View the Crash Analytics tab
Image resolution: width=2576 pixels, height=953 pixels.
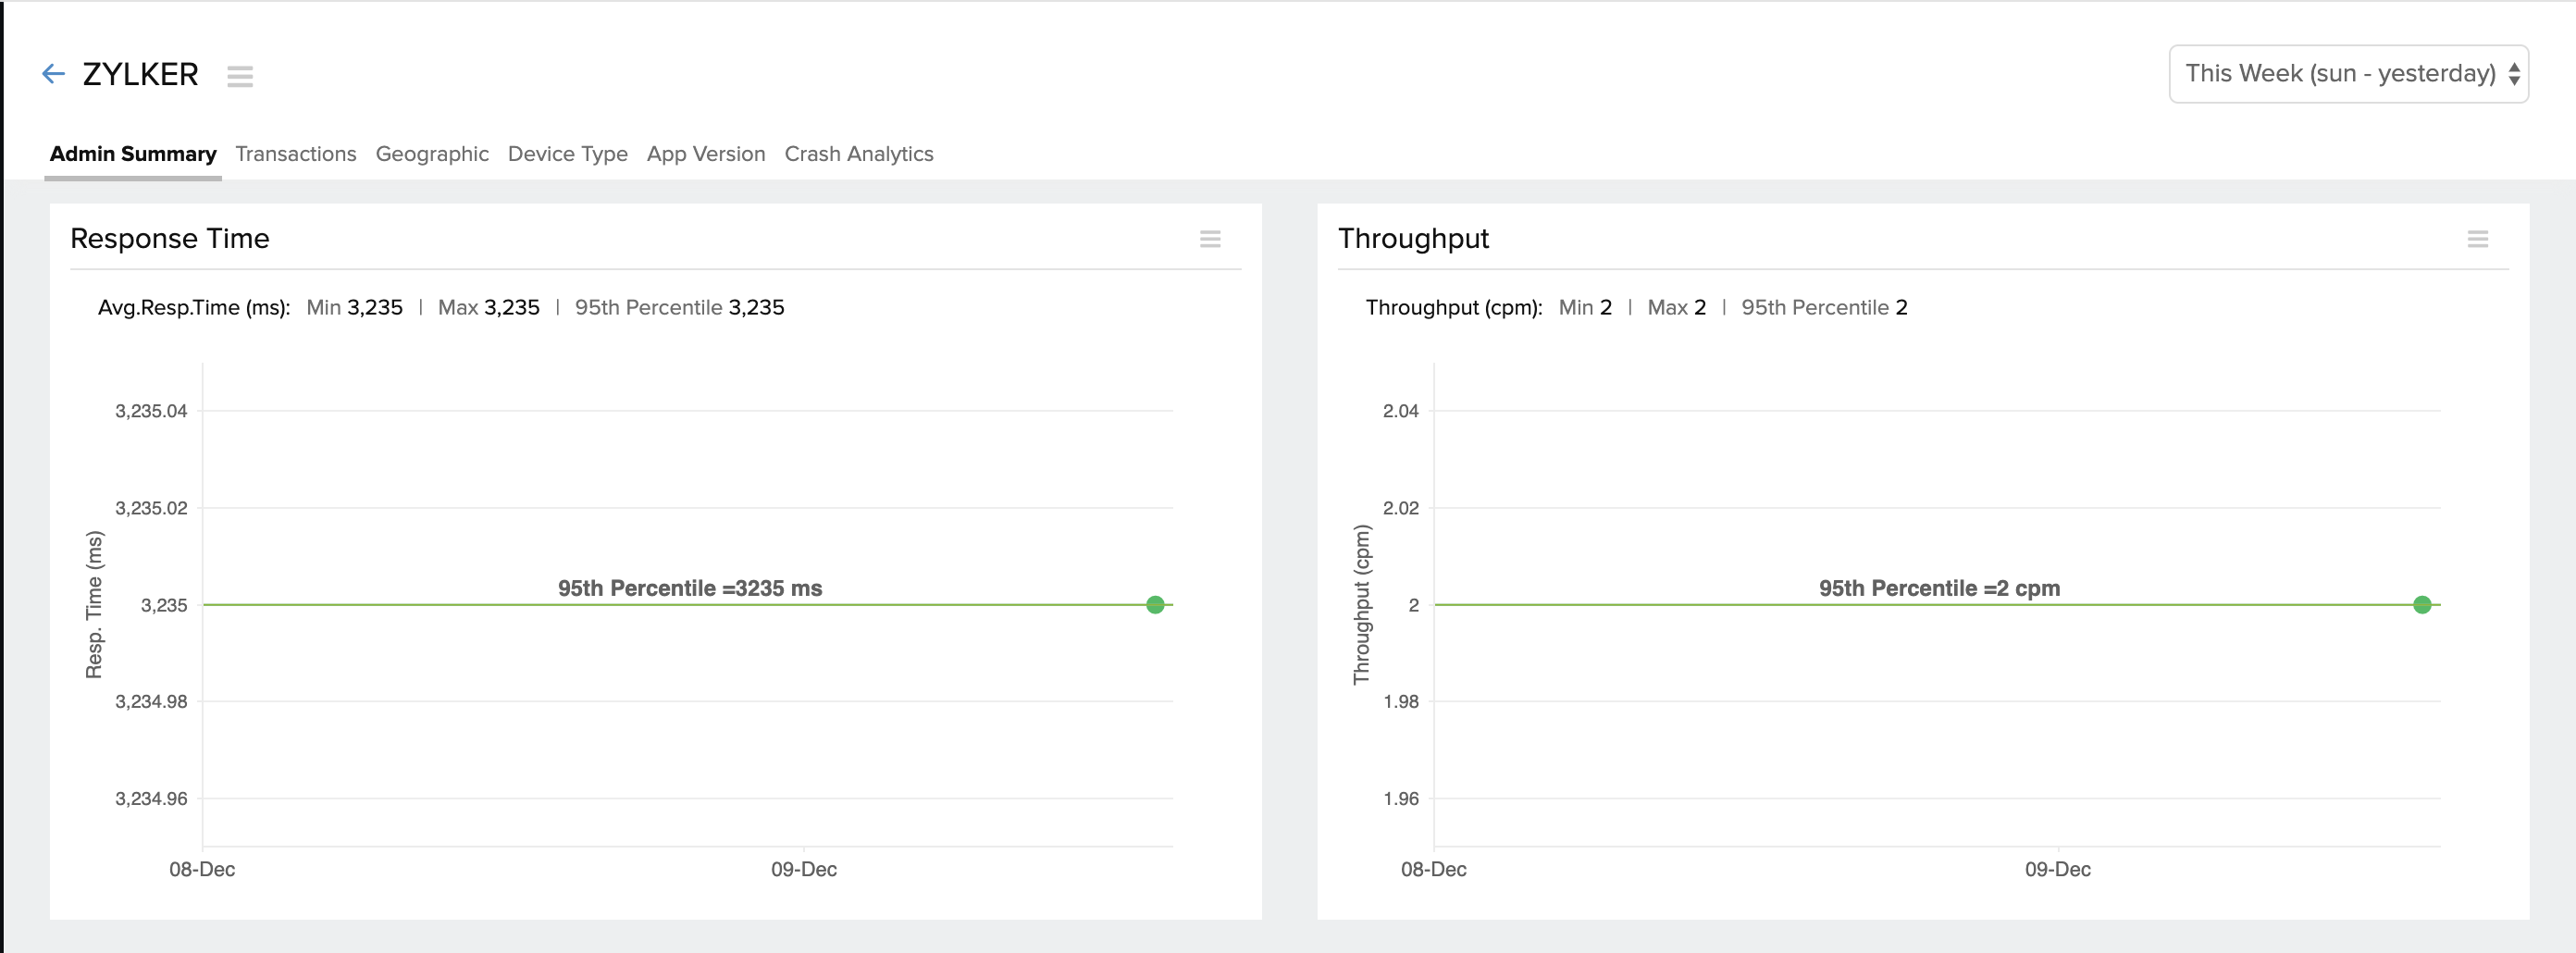click(858, 154)
